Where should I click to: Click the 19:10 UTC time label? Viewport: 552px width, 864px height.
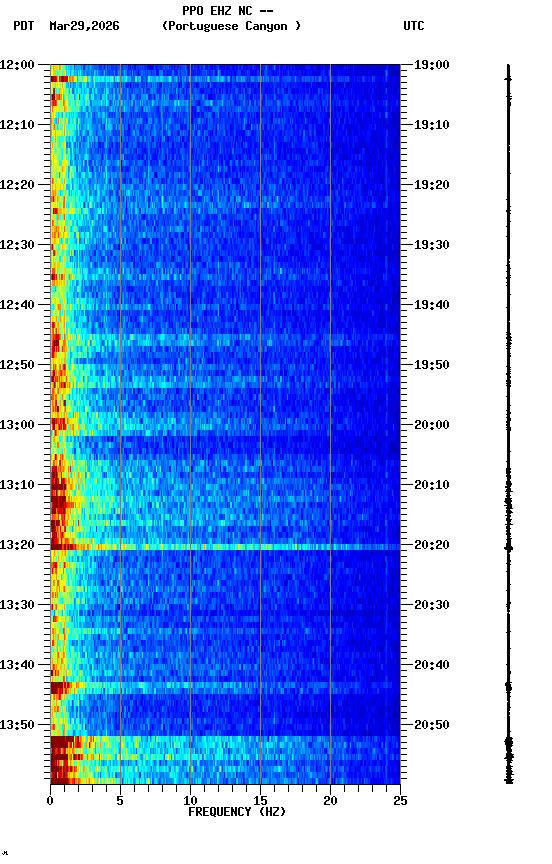pyautogui.click(x=432, y=125)
